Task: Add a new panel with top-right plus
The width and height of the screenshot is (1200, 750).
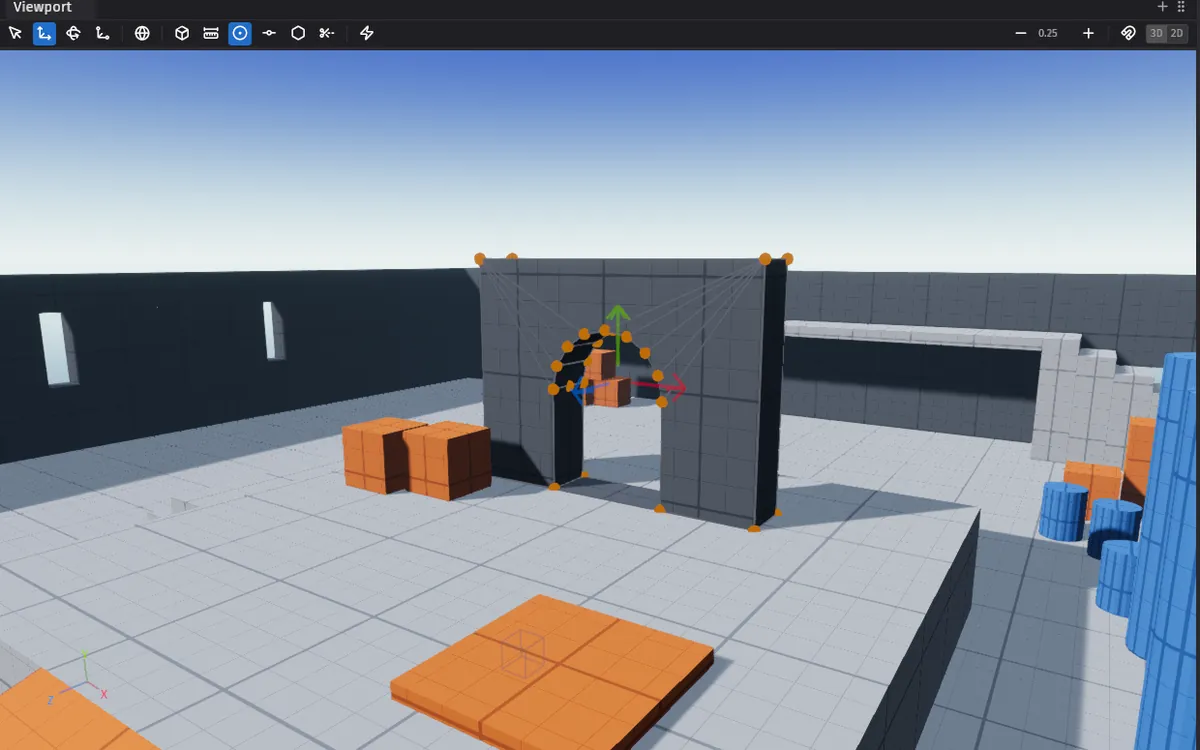Action: tap(1162, 7)
